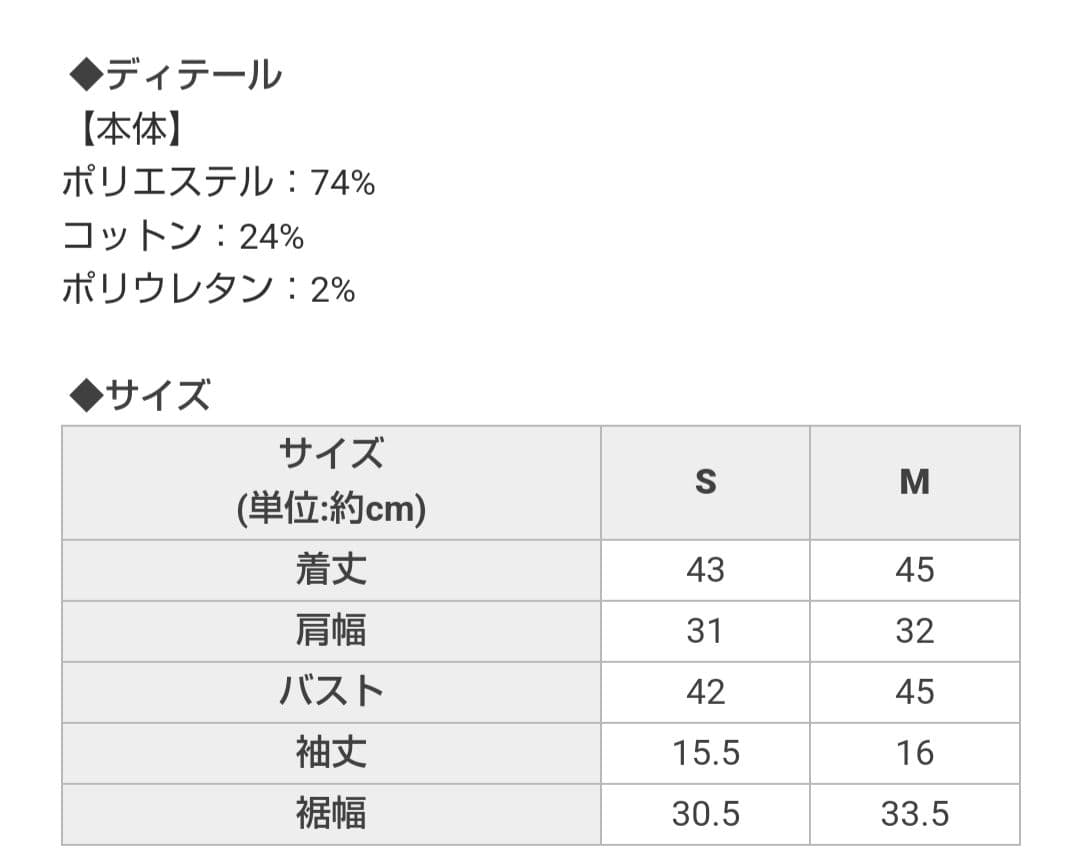Click the サイズ section heading
Screen dimensions: 1080x852
(x=141, y=396)
